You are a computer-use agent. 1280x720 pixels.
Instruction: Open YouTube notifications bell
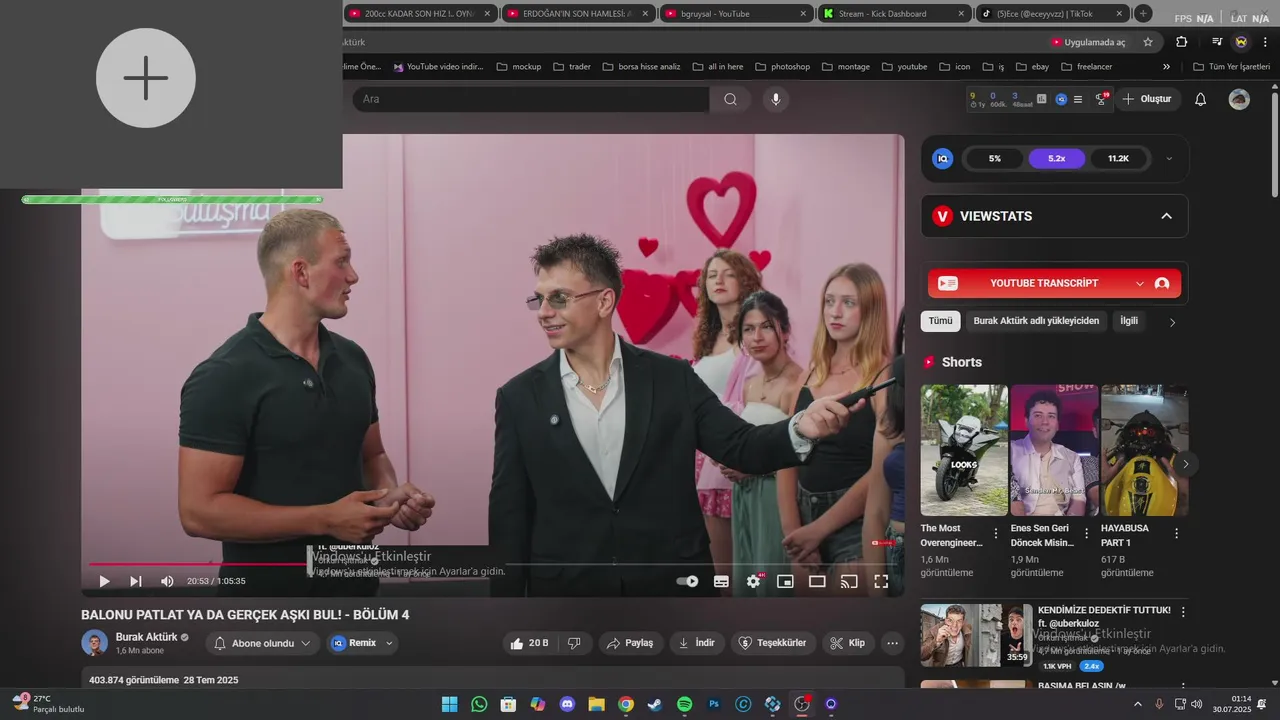[1201, 99]
